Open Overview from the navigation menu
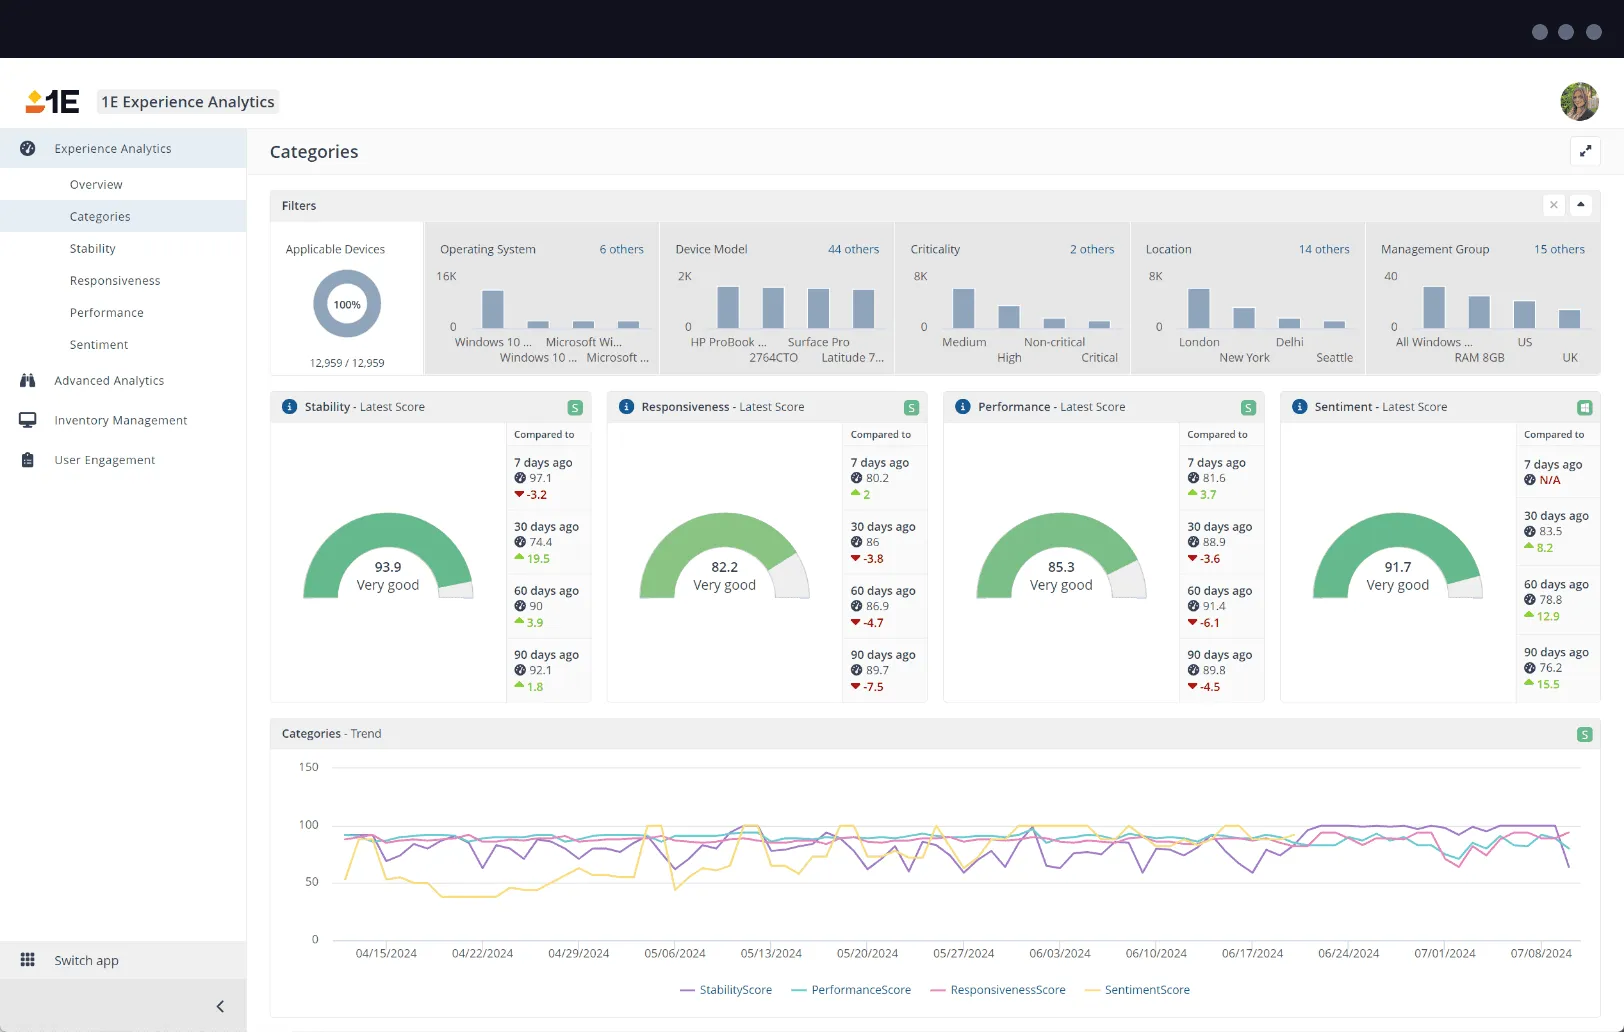This screenshot has width=1624, height=1032. coord(96,184)
